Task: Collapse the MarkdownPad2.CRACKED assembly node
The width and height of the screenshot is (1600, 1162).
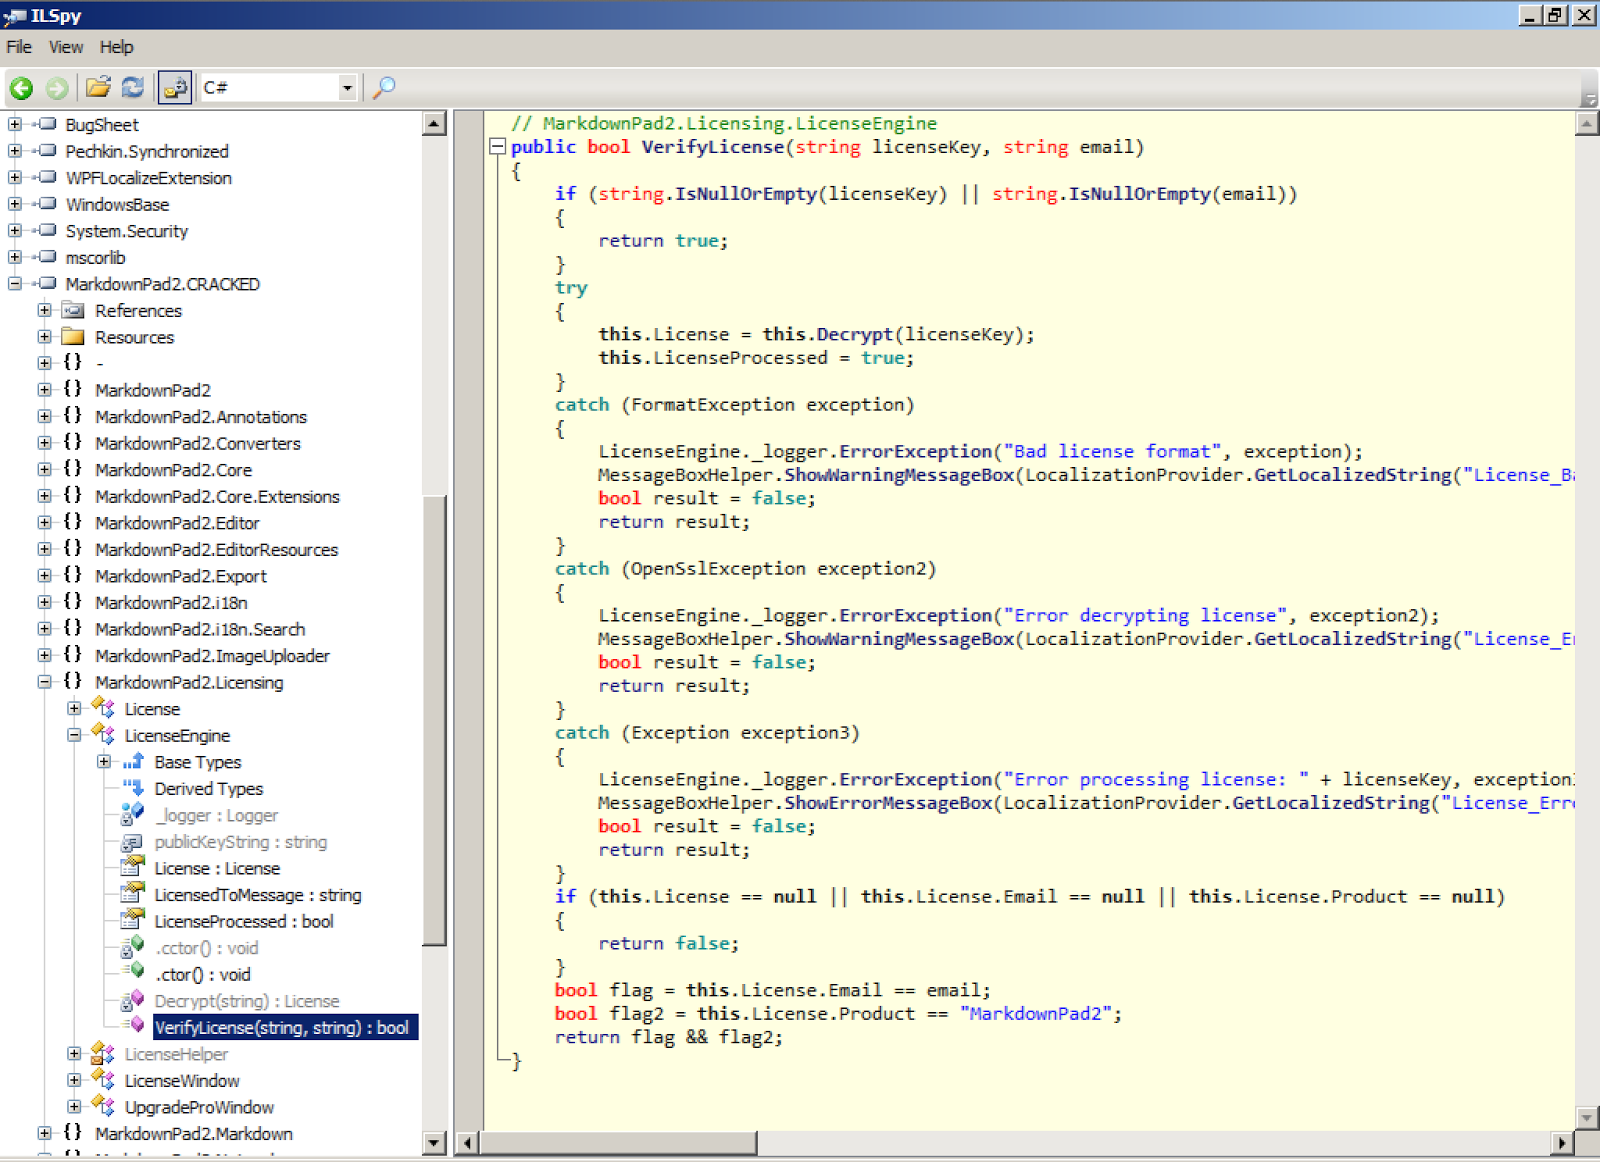Action: [x=15, y=284]
